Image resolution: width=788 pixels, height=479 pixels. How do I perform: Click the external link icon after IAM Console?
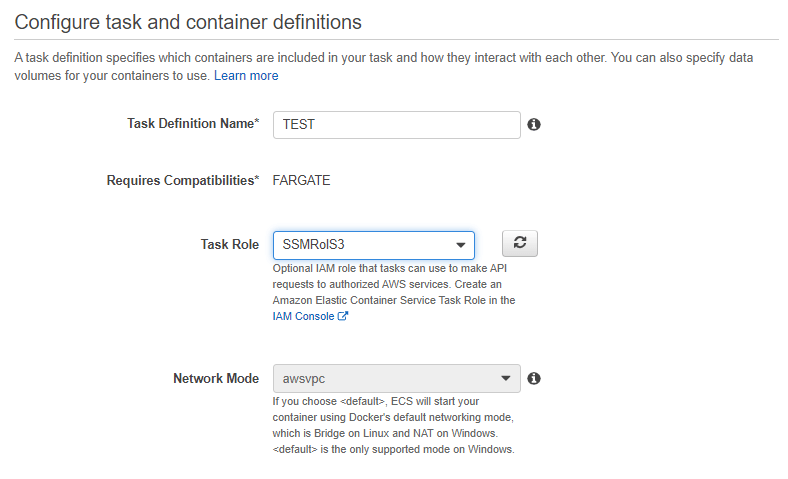[x=343, y=316]
